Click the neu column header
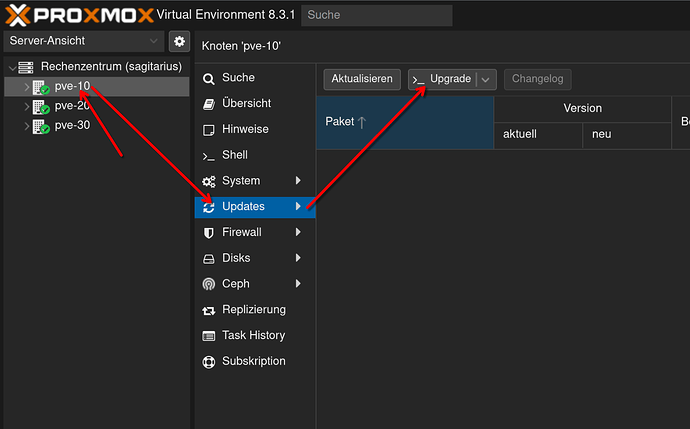Screen dimensions: 690x429 (x=627, y=135)
